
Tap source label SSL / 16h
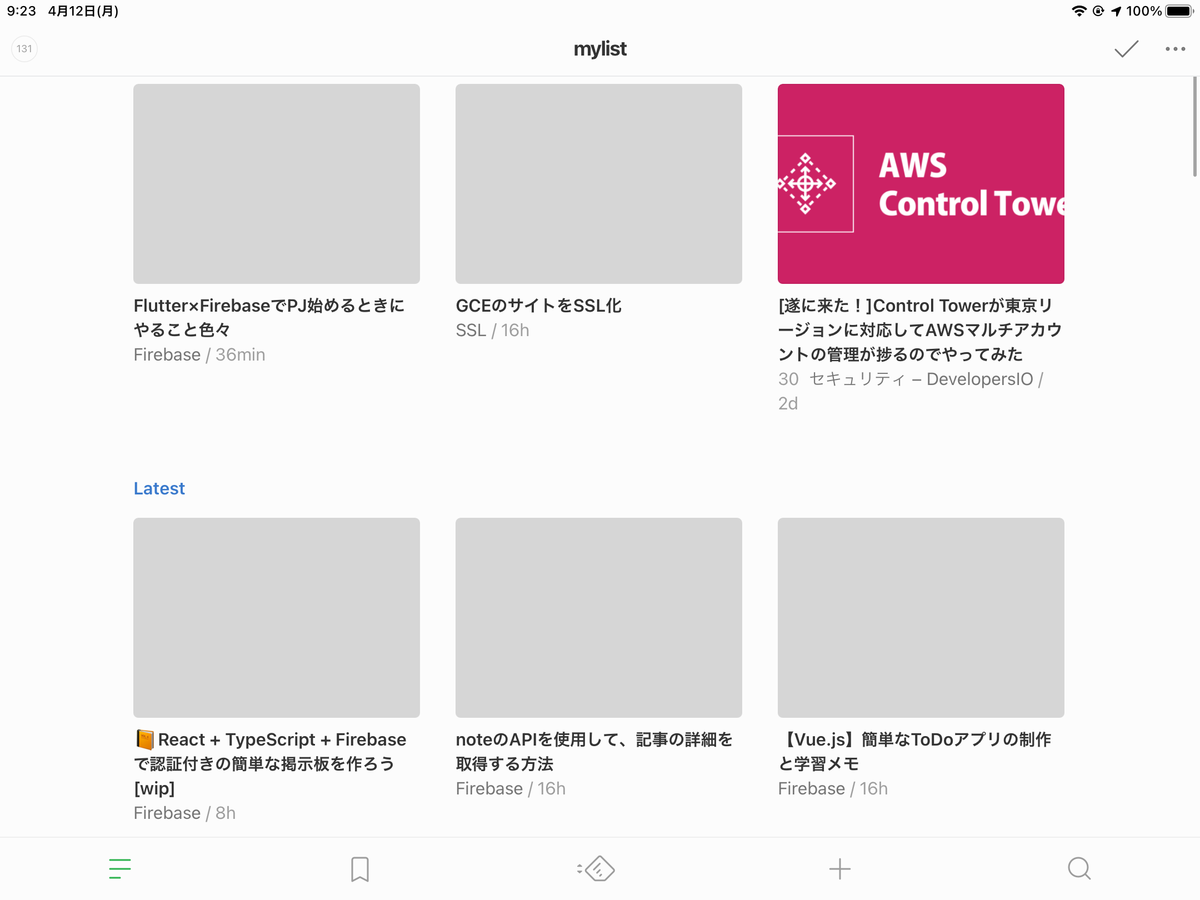tap(492, 330)
